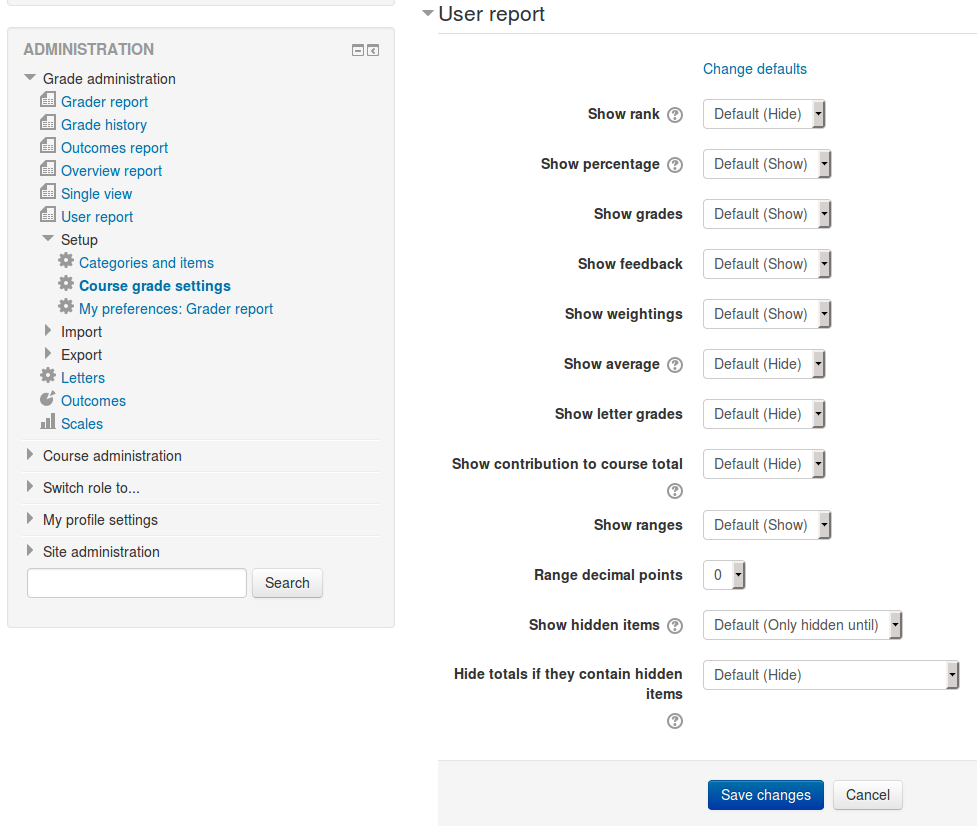Image resolution: width=977 pixels, height=826 pixels.
Task: Open Categories and items under Setup
Action: 146,263
